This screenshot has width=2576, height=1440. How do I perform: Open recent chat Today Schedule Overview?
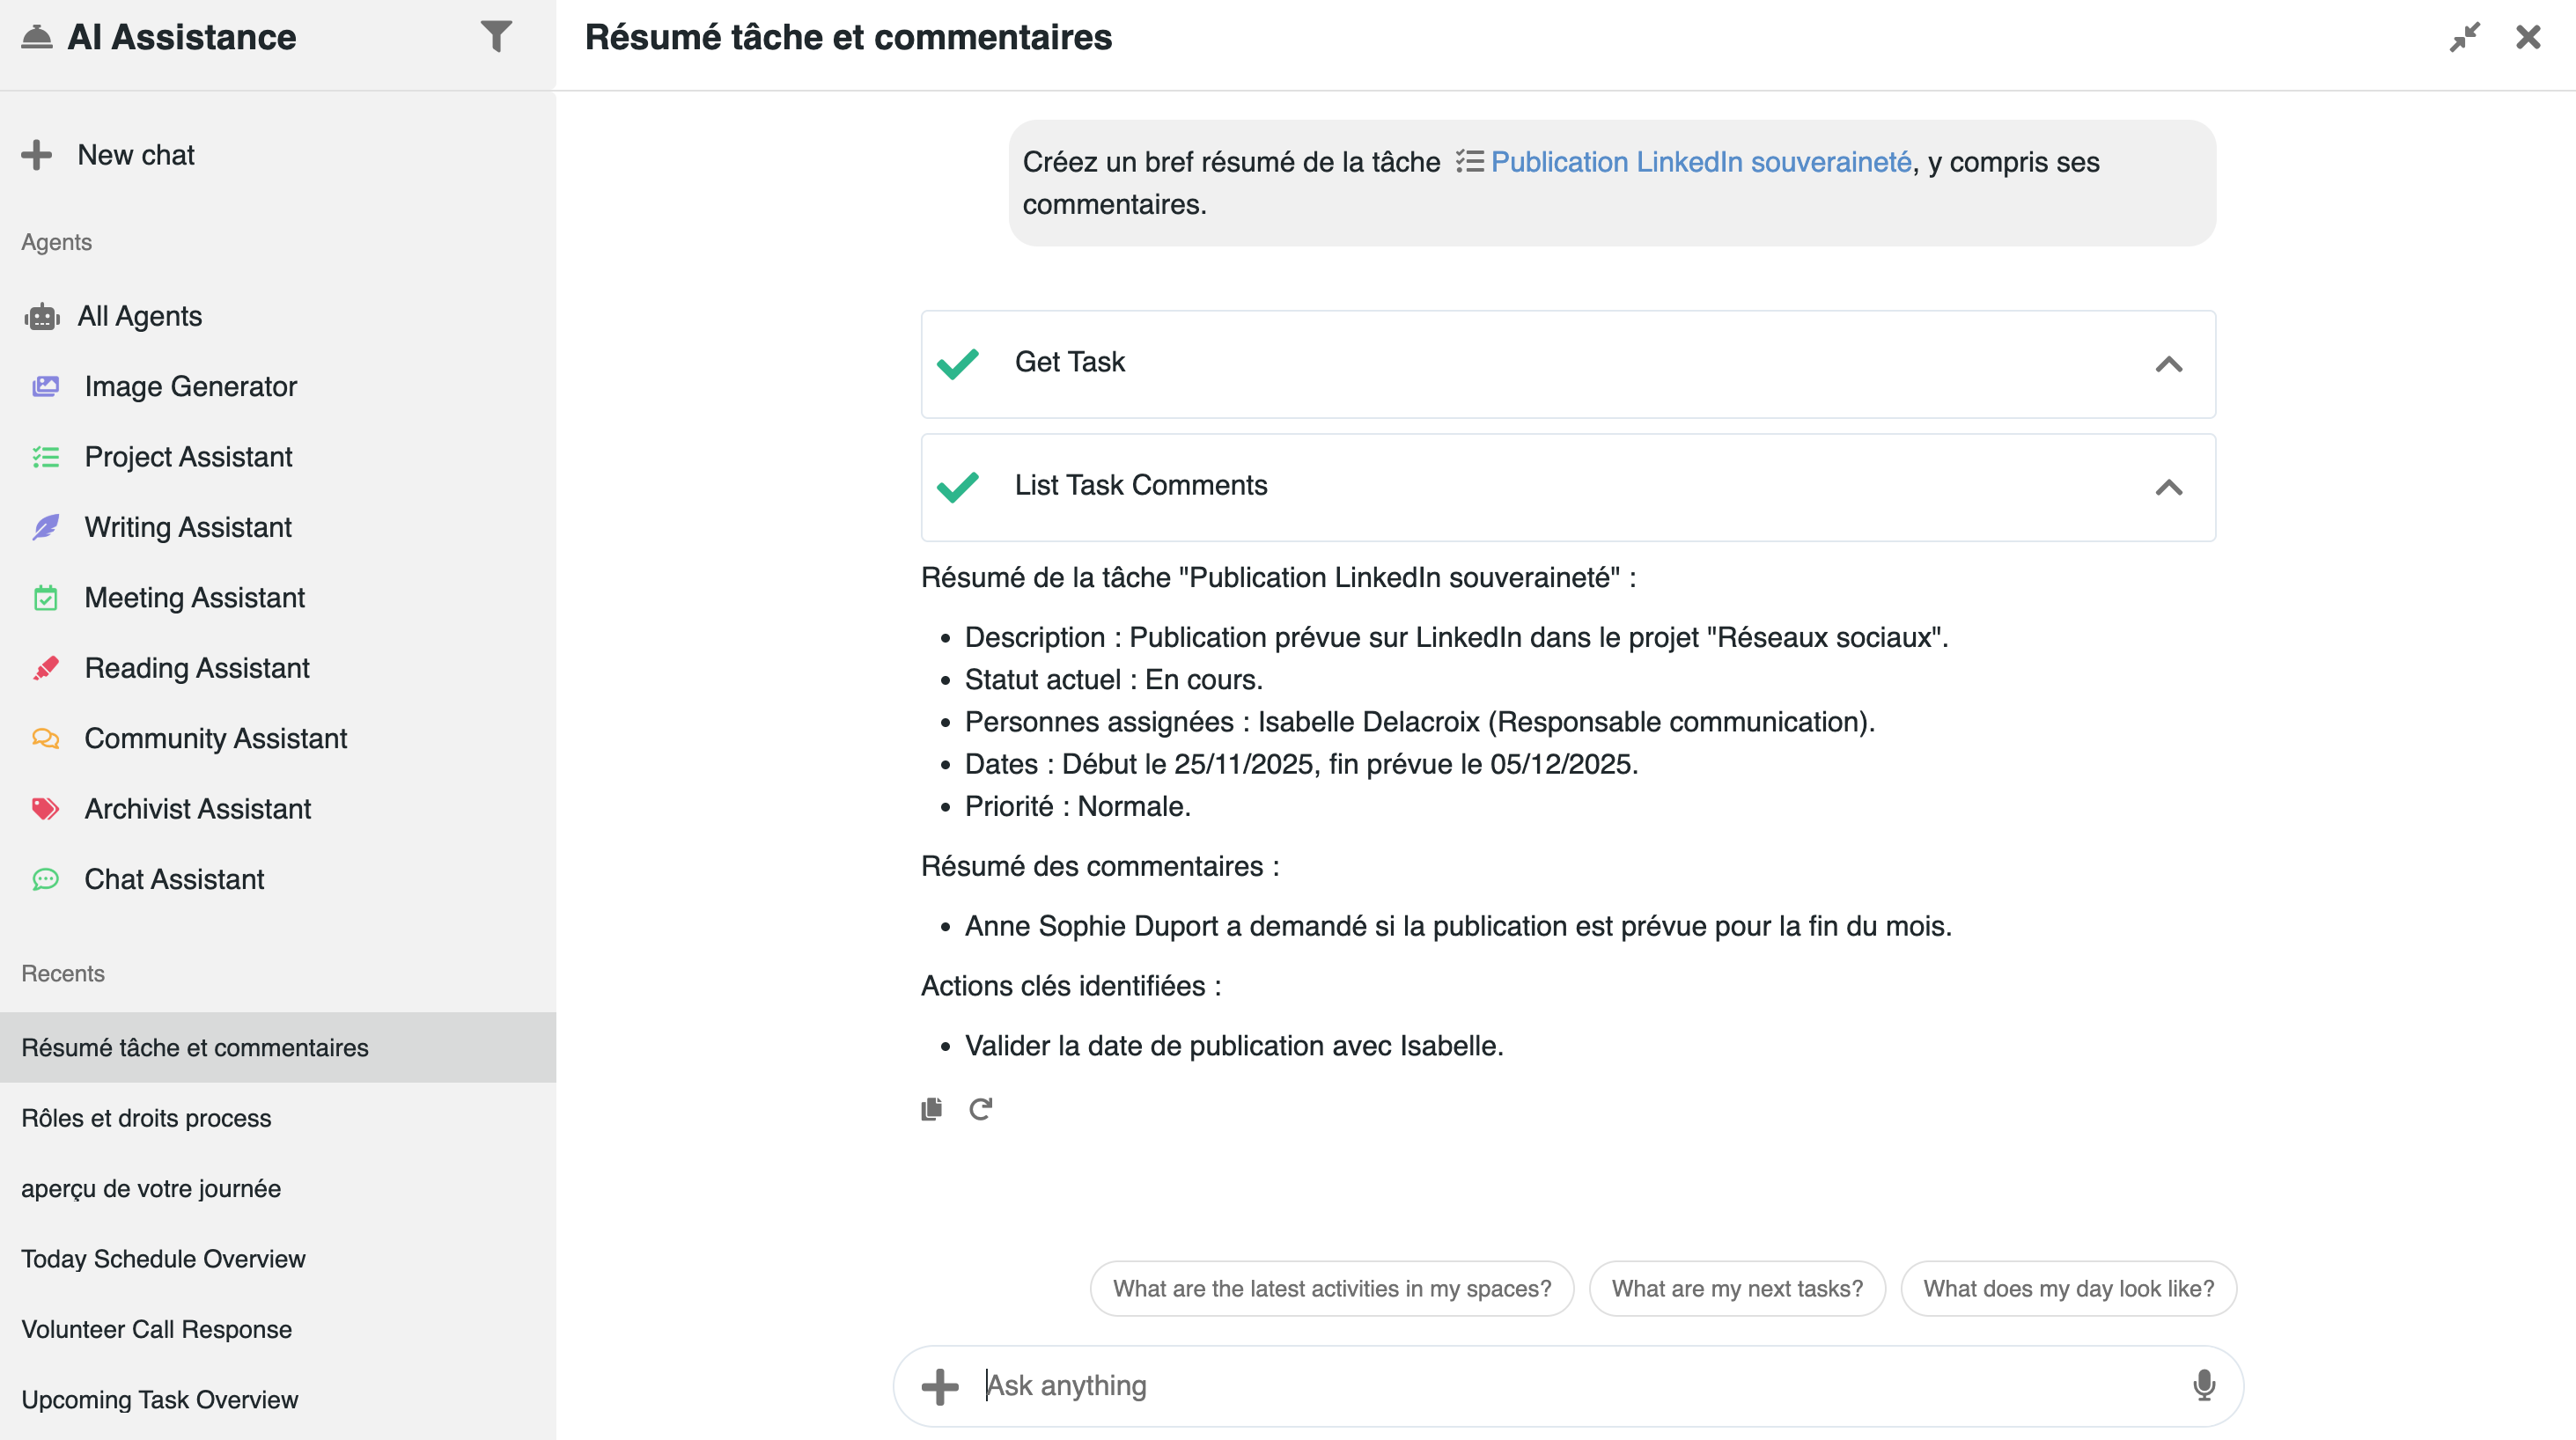163,1258
